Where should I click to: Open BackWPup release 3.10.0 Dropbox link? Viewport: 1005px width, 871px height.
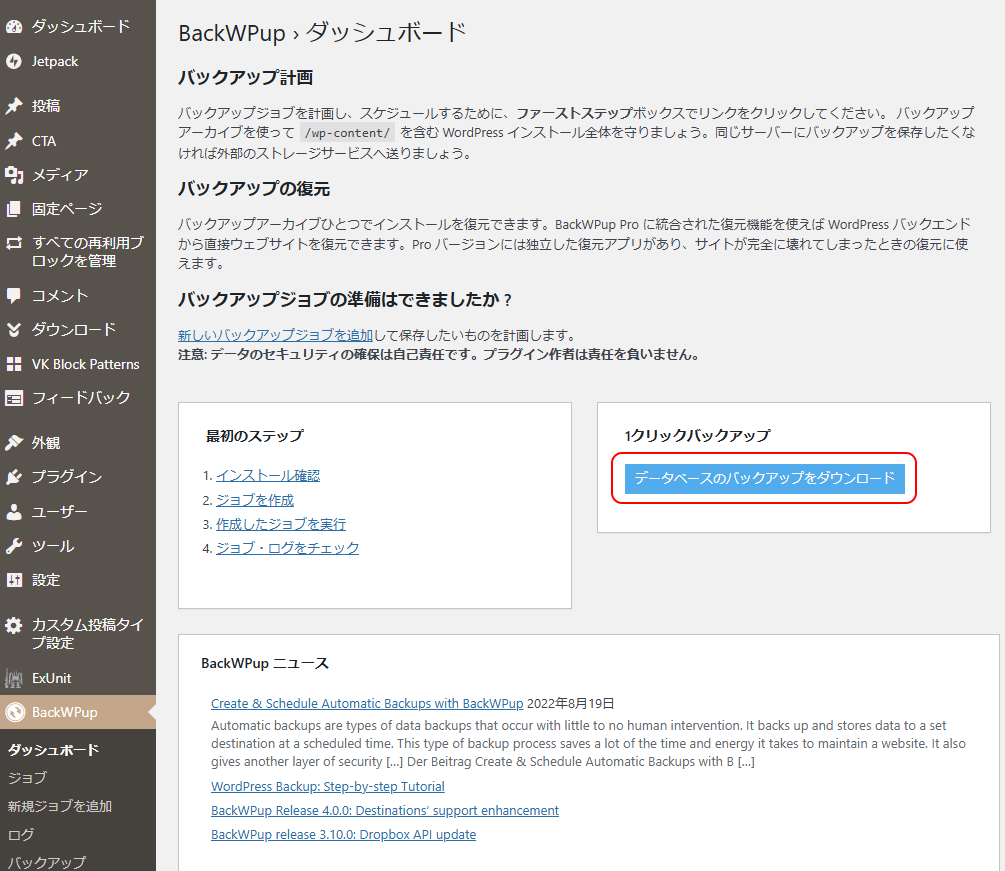click(344, 834)
